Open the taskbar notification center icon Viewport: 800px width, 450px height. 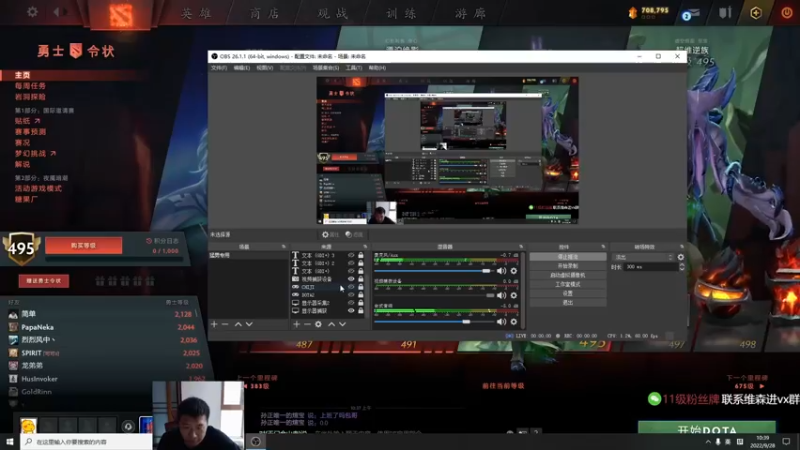click(x=786, y=441)
